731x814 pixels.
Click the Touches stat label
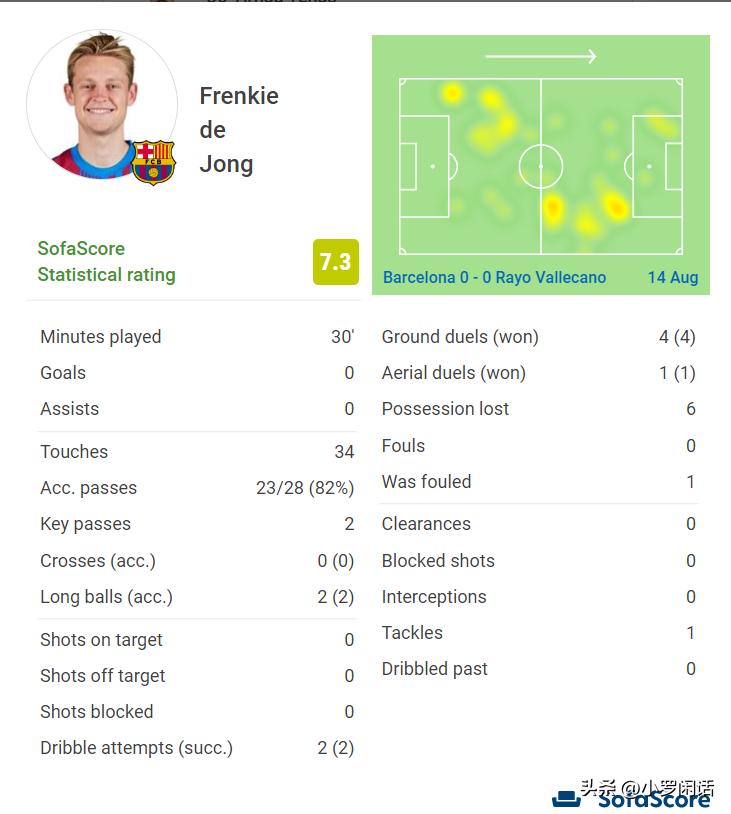point(74,452)
